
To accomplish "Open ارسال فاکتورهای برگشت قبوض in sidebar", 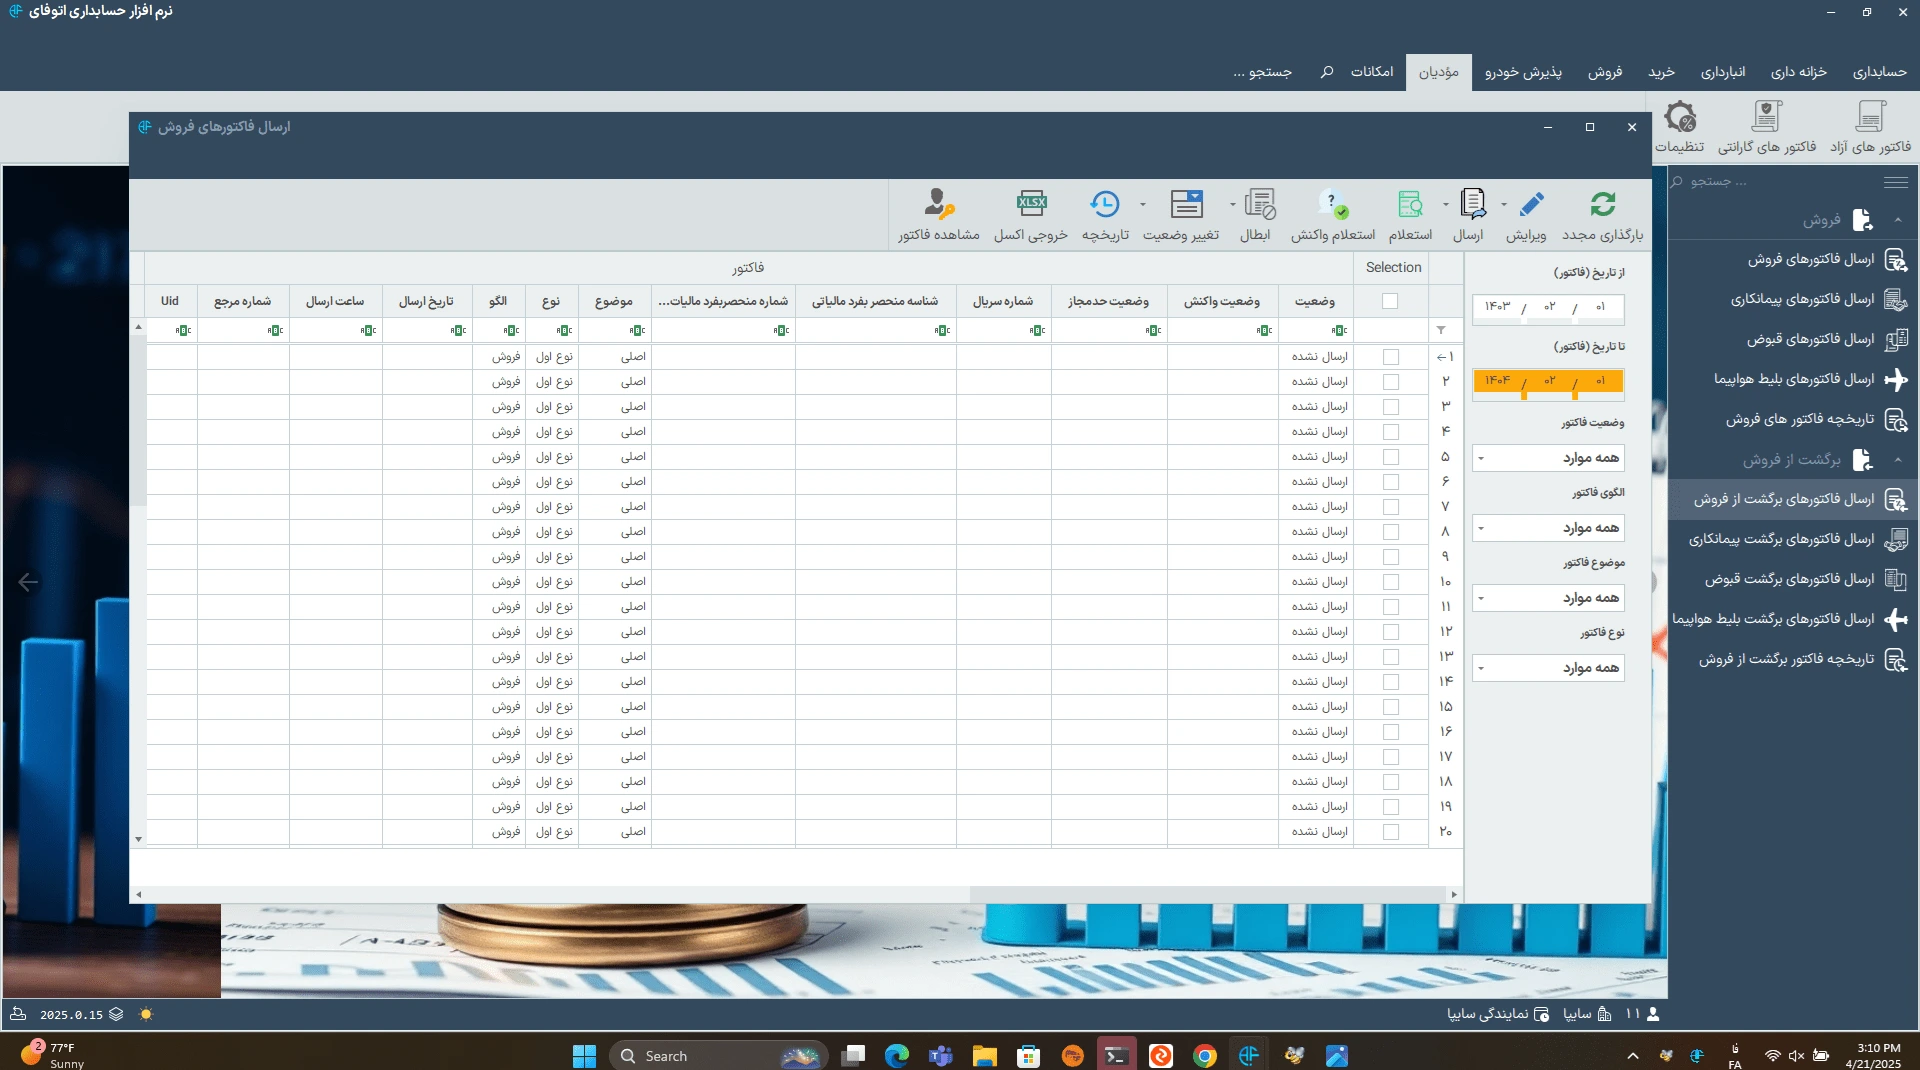I will tap(1788, 580).
